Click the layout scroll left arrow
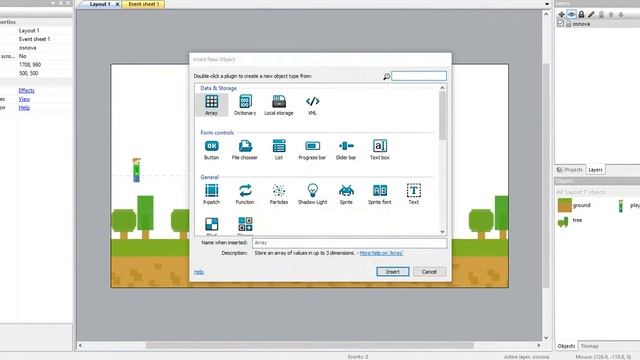The width and height of the screenshot is (640, 360). (x=80, y=345)
